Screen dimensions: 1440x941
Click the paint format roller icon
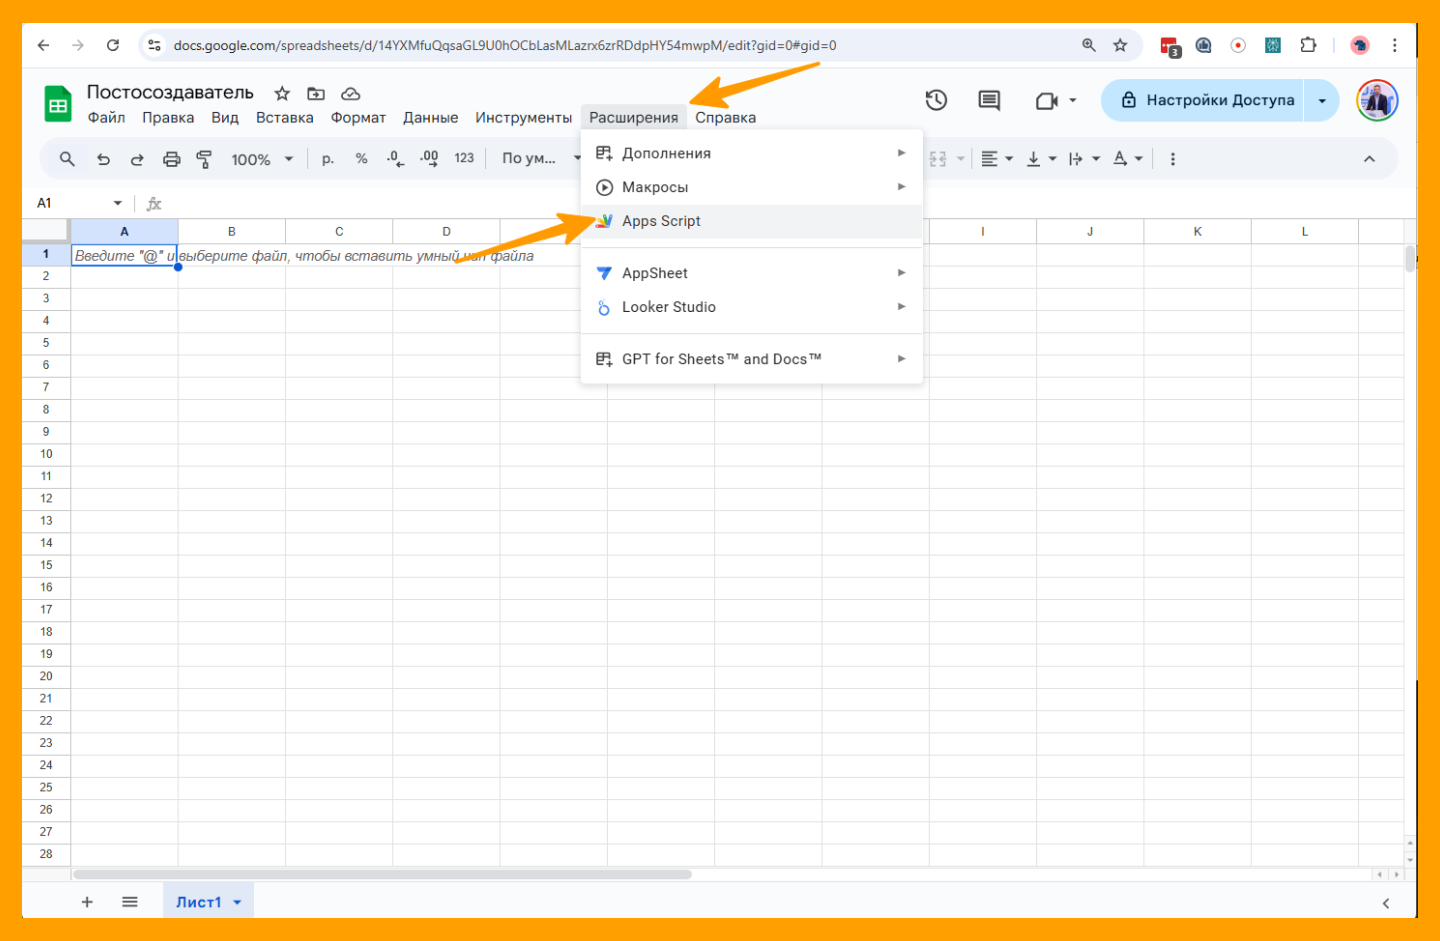pos(204,159)
